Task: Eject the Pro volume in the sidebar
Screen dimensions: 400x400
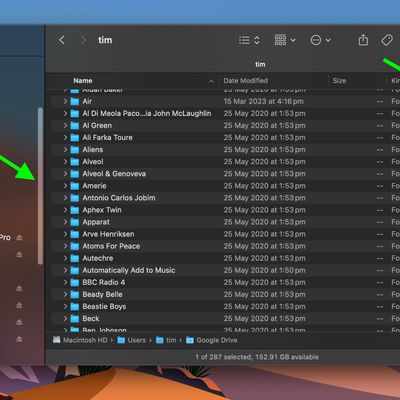Action: tap(19, 238)
